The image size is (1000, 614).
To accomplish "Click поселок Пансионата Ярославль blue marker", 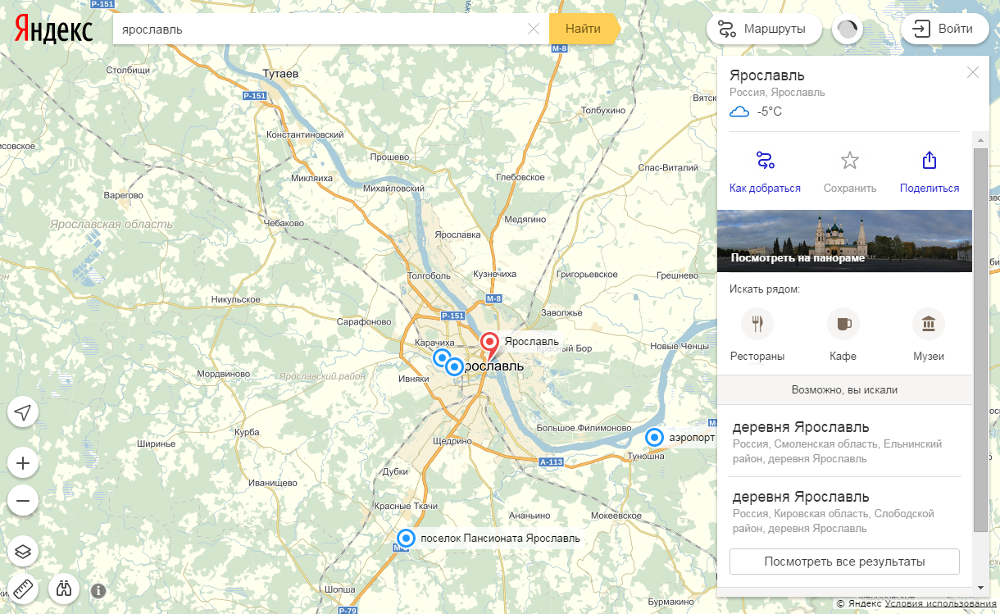I will click(x=406, y=538).
